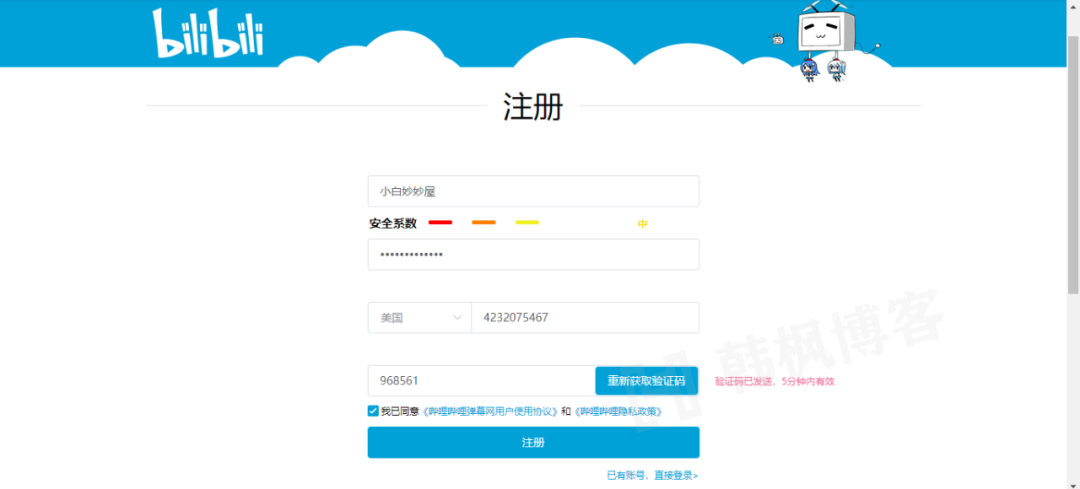Click the 注册 page heading
Image resolution: width=1080 pixels, height=489 pixels.
533,106
